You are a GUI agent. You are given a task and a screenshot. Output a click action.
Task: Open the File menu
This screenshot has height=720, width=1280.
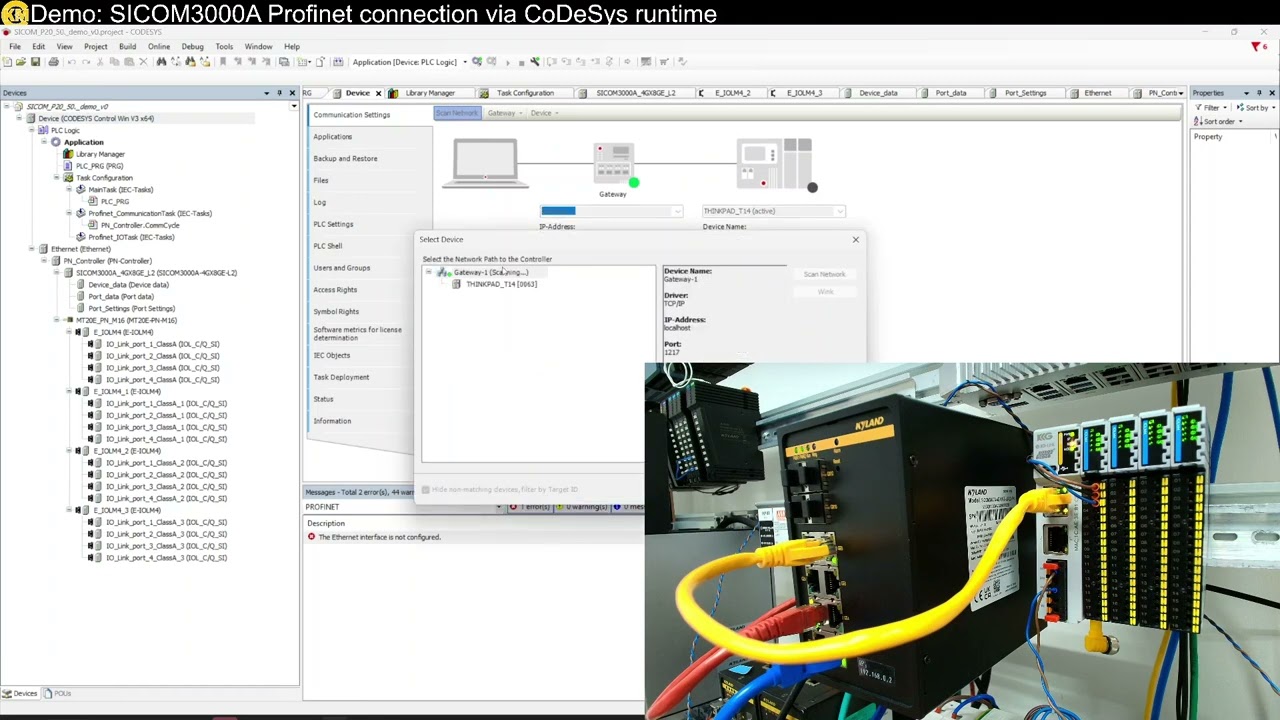15,47
